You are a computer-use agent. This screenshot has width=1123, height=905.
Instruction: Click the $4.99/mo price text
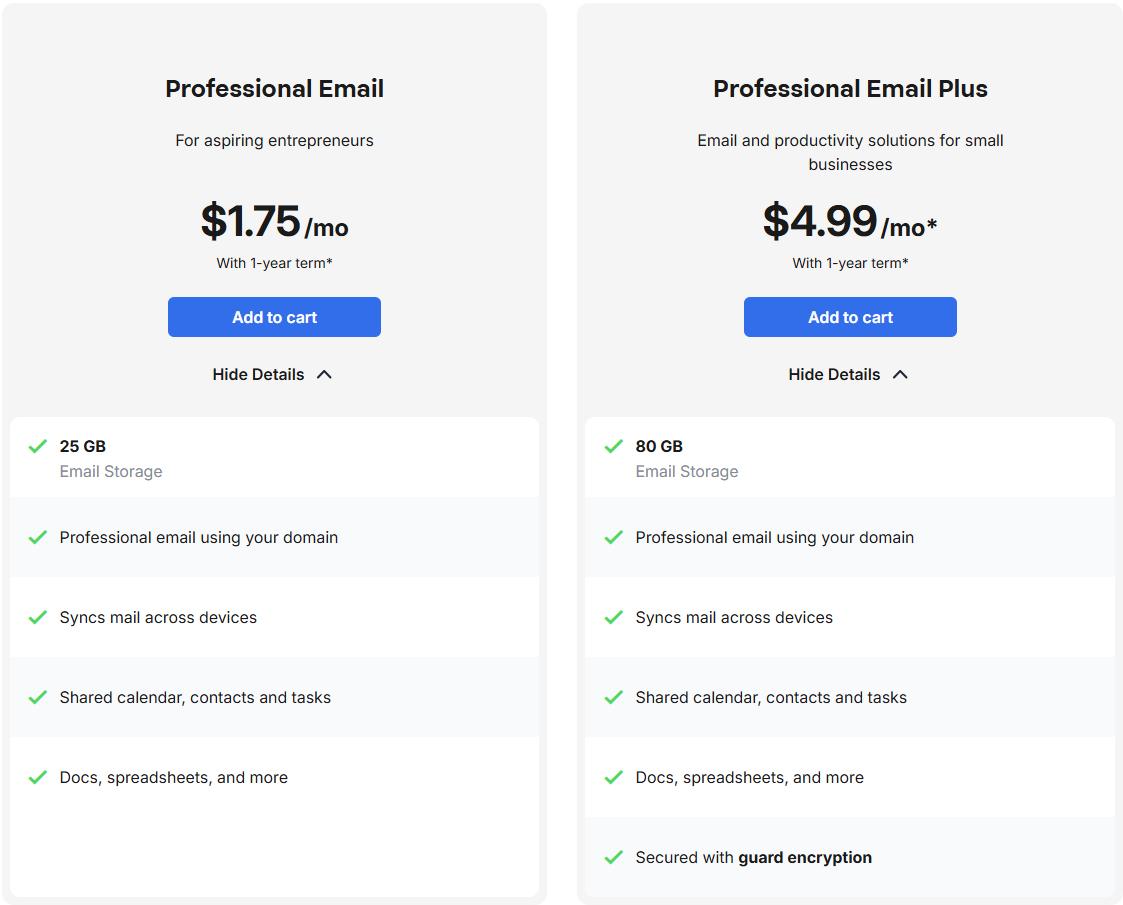point(849,221)
